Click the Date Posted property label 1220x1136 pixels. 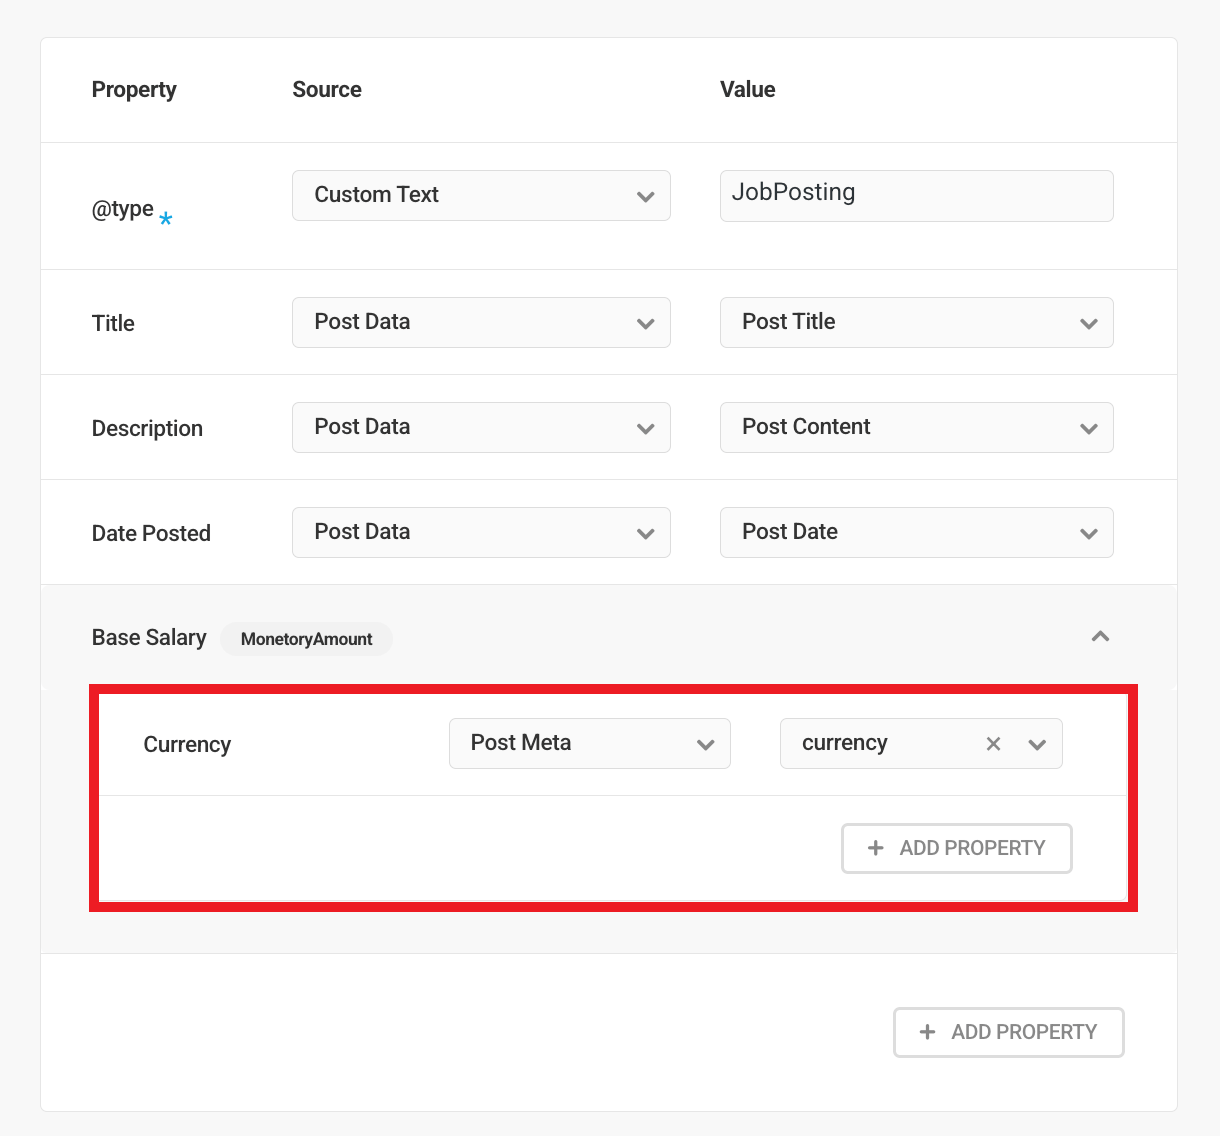point(151,533)
